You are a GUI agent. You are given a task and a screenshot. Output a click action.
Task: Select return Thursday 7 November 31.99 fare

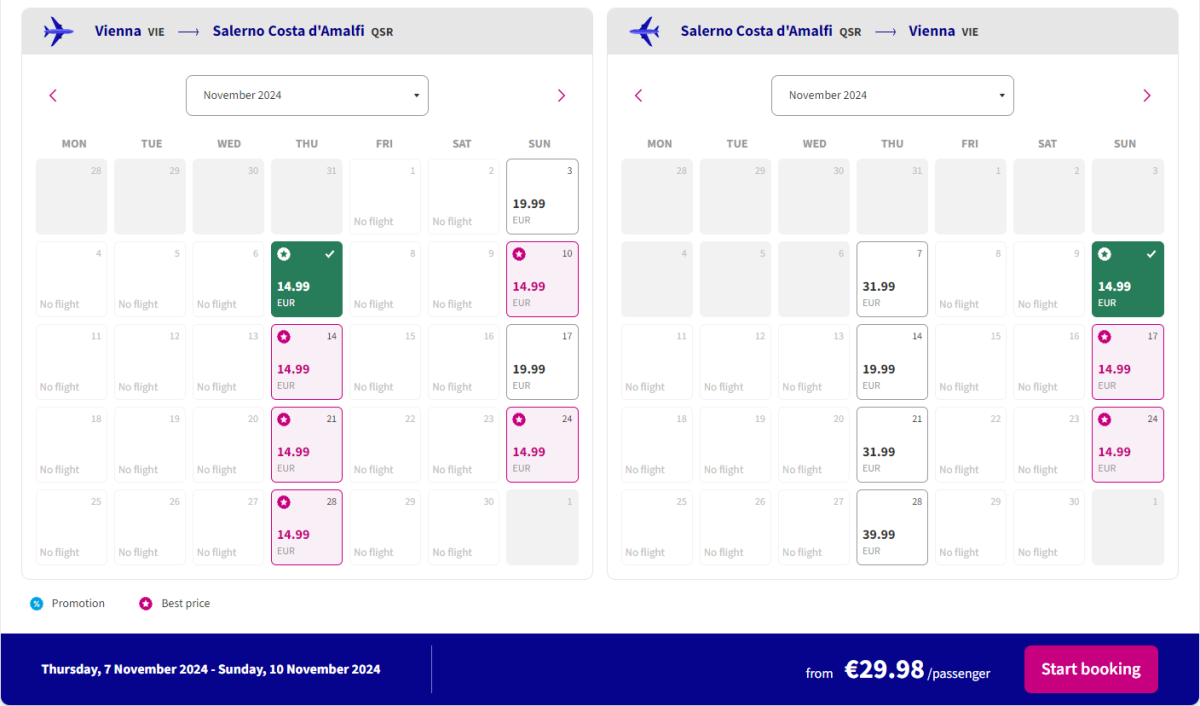[x=892, y=279]
